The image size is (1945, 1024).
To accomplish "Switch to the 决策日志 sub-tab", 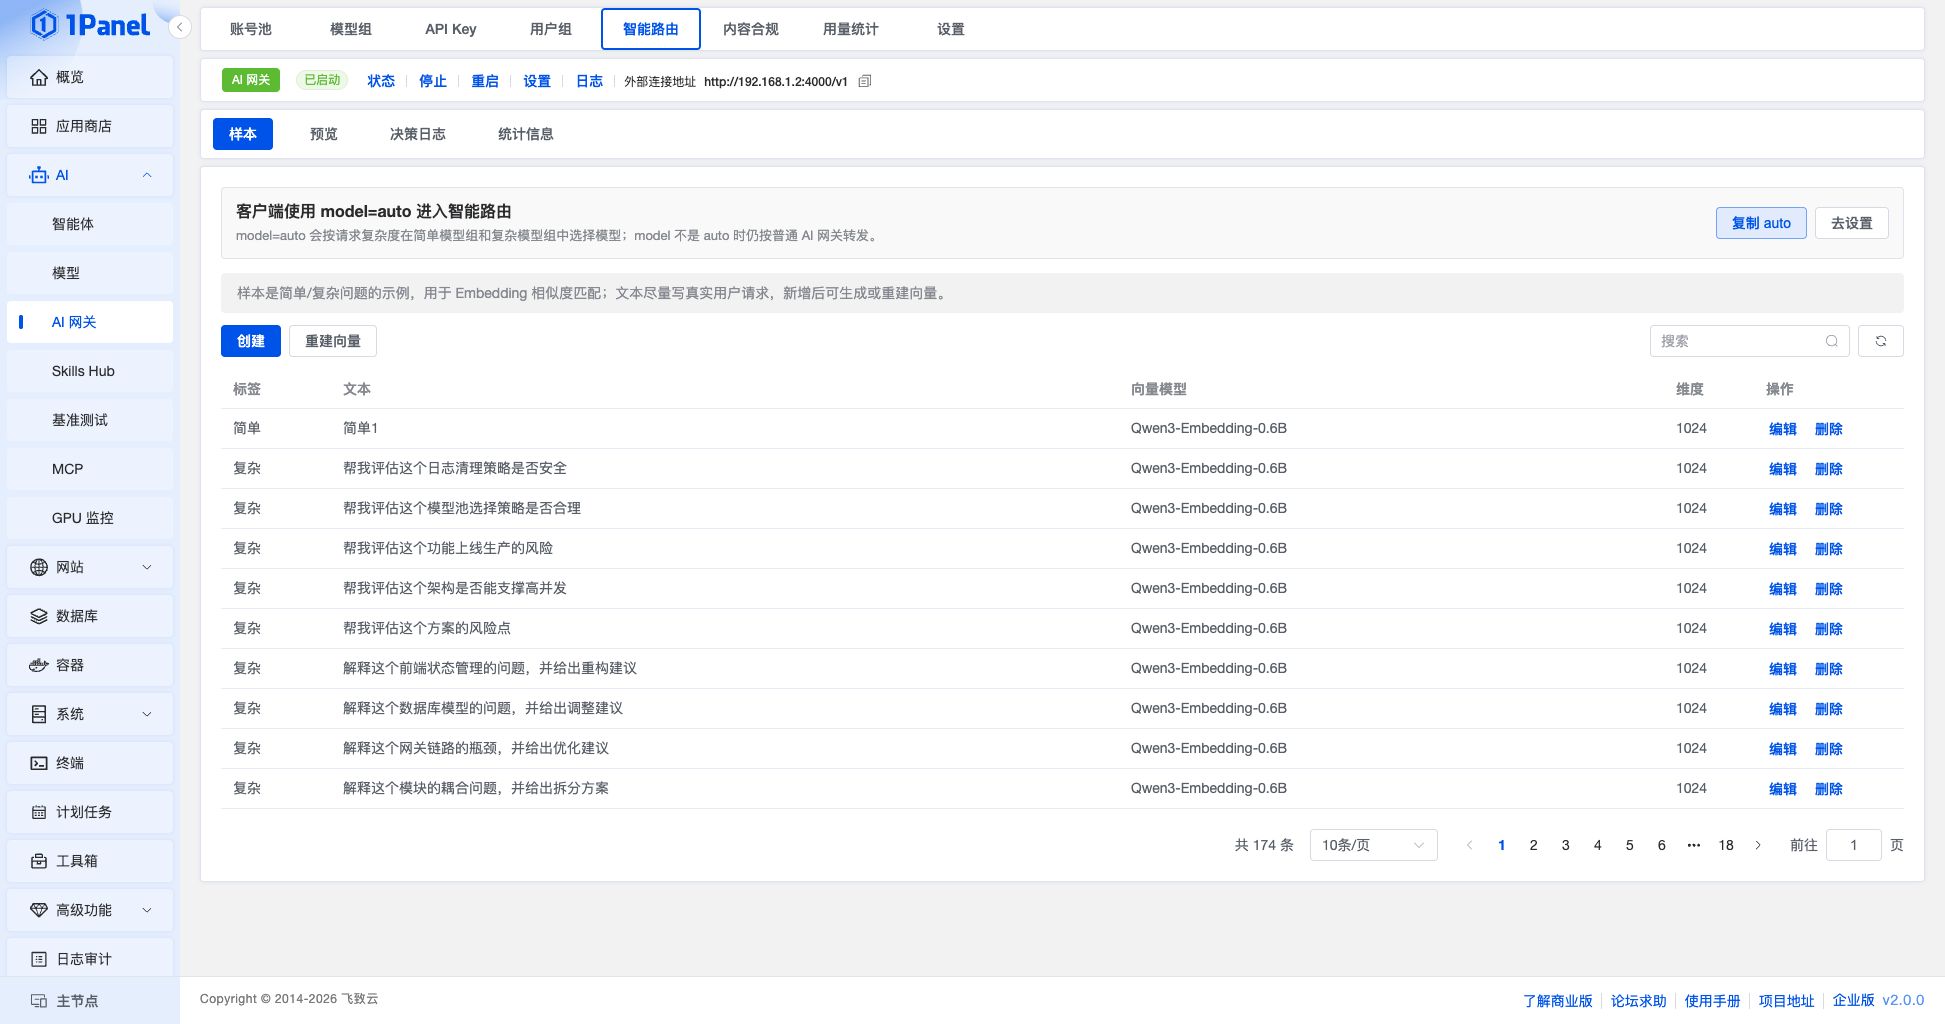I will pos(418,134).
